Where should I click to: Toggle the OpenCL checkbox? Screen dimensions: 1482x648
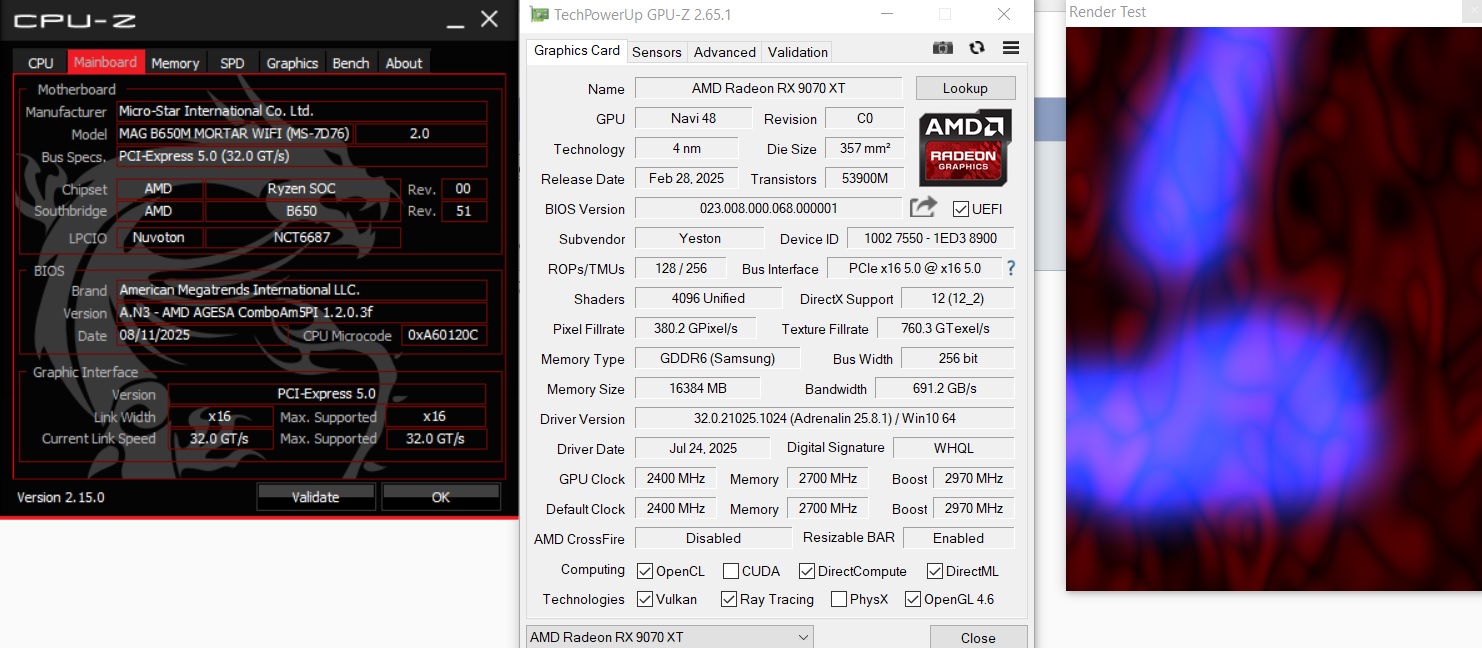tap(645, 571)
